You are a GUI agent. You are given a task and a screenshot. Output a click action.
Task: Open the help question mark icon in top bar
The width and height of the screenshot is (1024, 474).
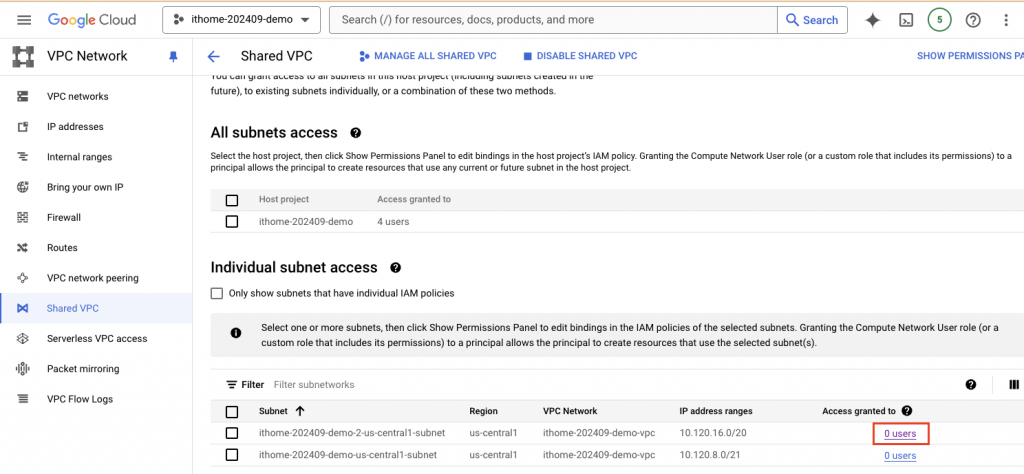point(973,20)
